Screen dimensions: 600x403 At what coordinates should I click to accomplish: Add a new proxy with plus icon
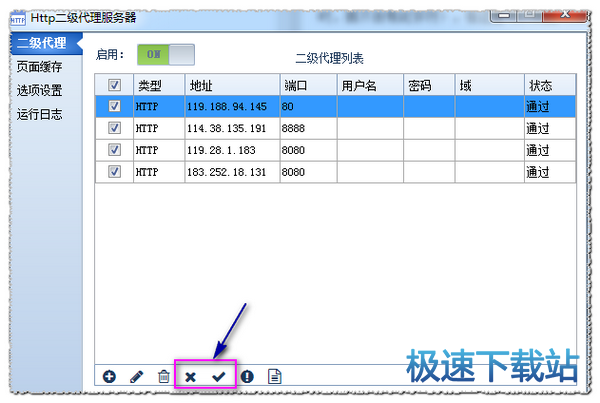click(x=109, y=377)
